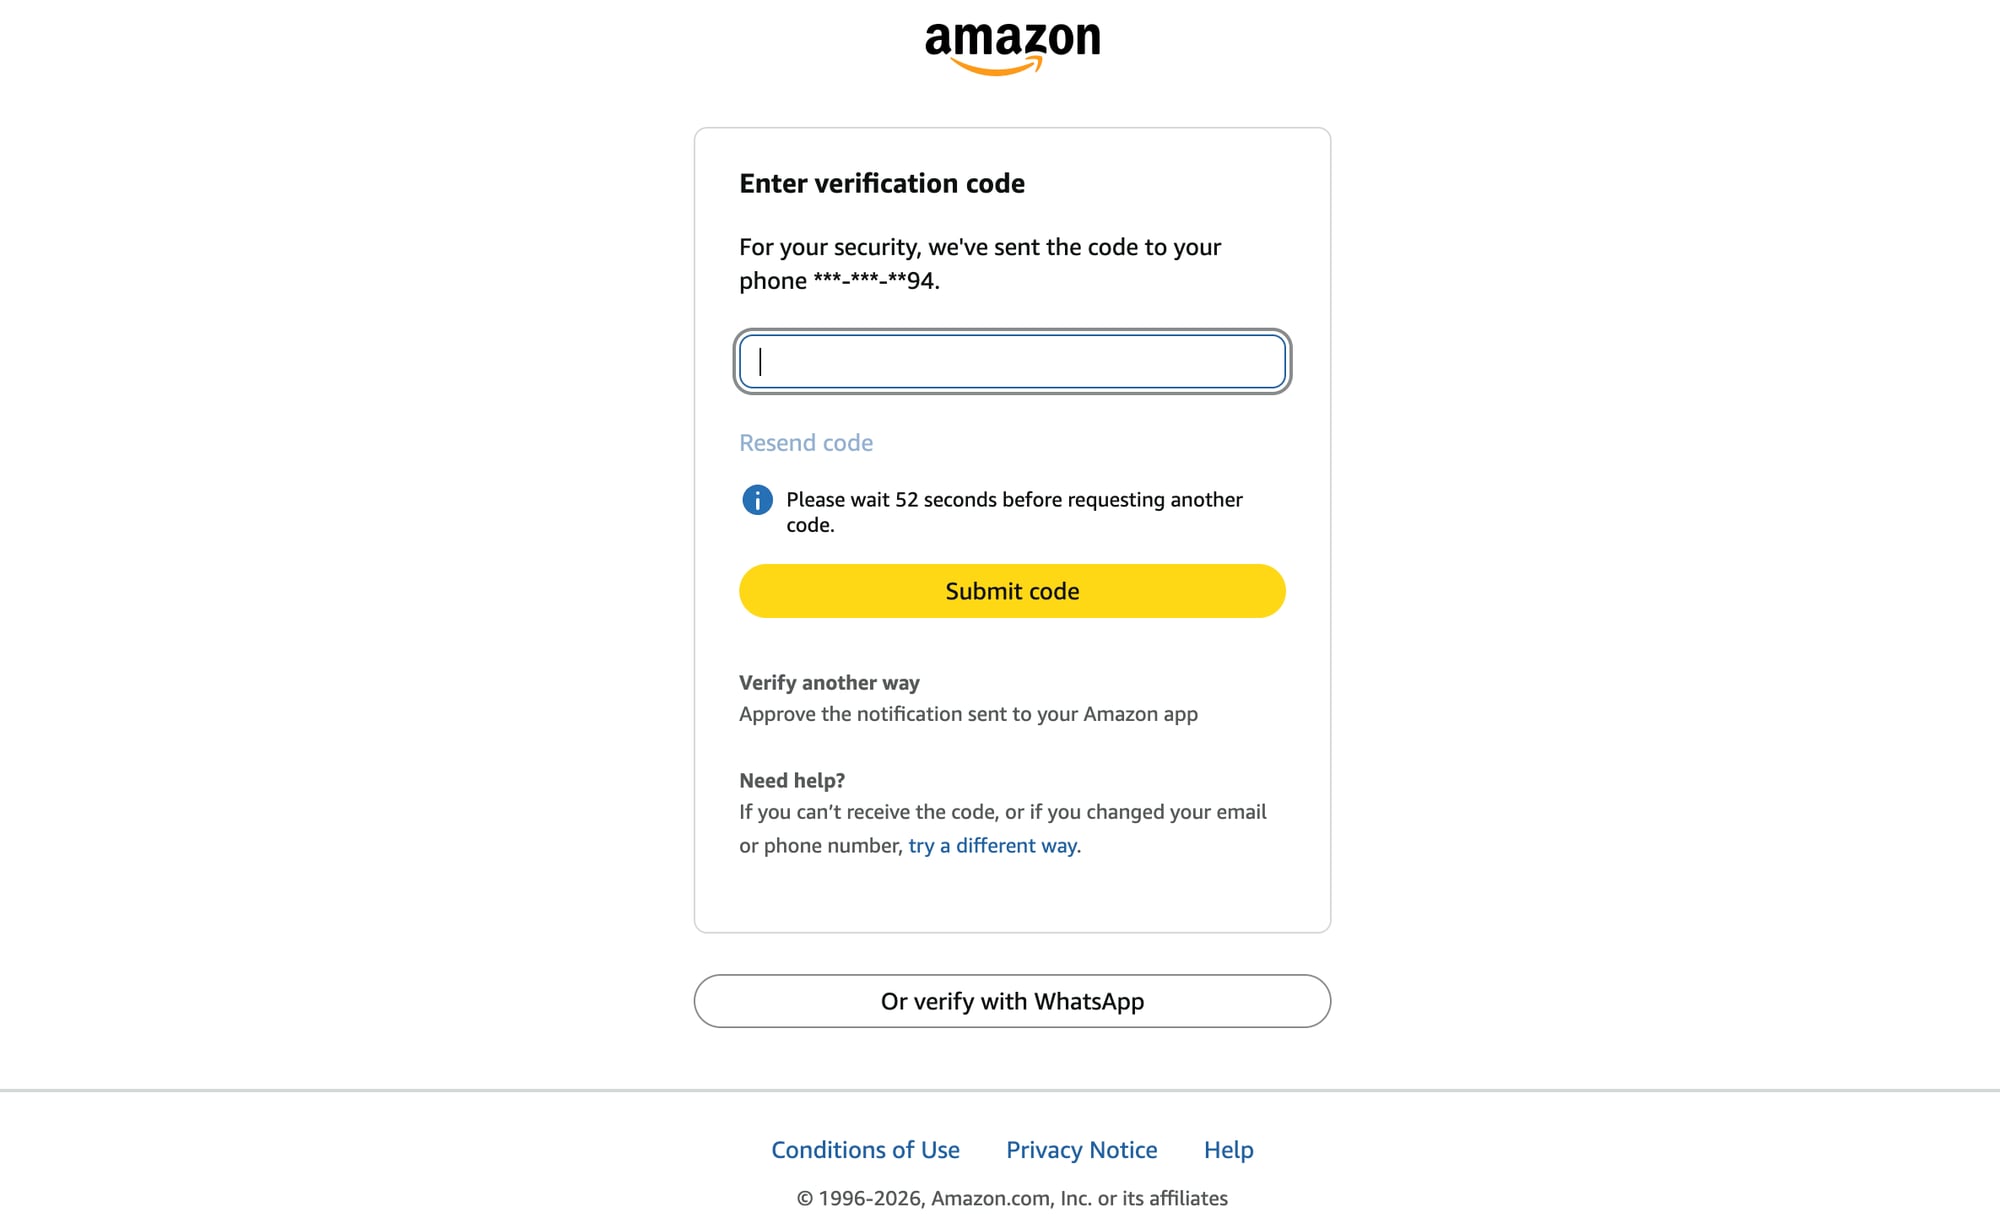Click the Amazon.com copyright notice text
Image resolution: width=2000 pixels, height=1214 pixels.
(x=1012, y=1198)
